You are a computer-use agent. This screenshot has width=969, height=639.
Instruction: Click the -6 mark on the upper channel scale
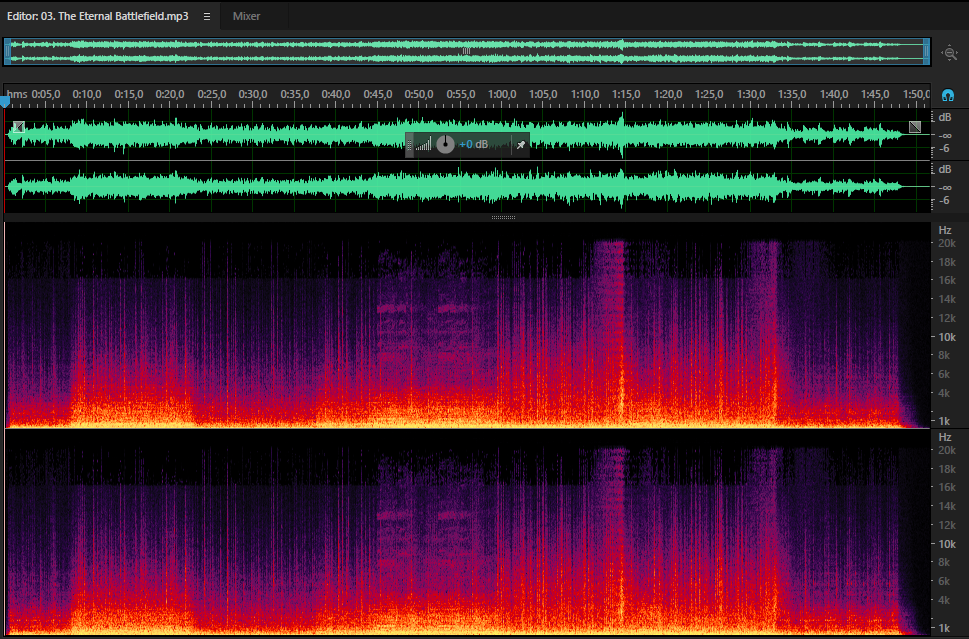(x=944, y=148)
